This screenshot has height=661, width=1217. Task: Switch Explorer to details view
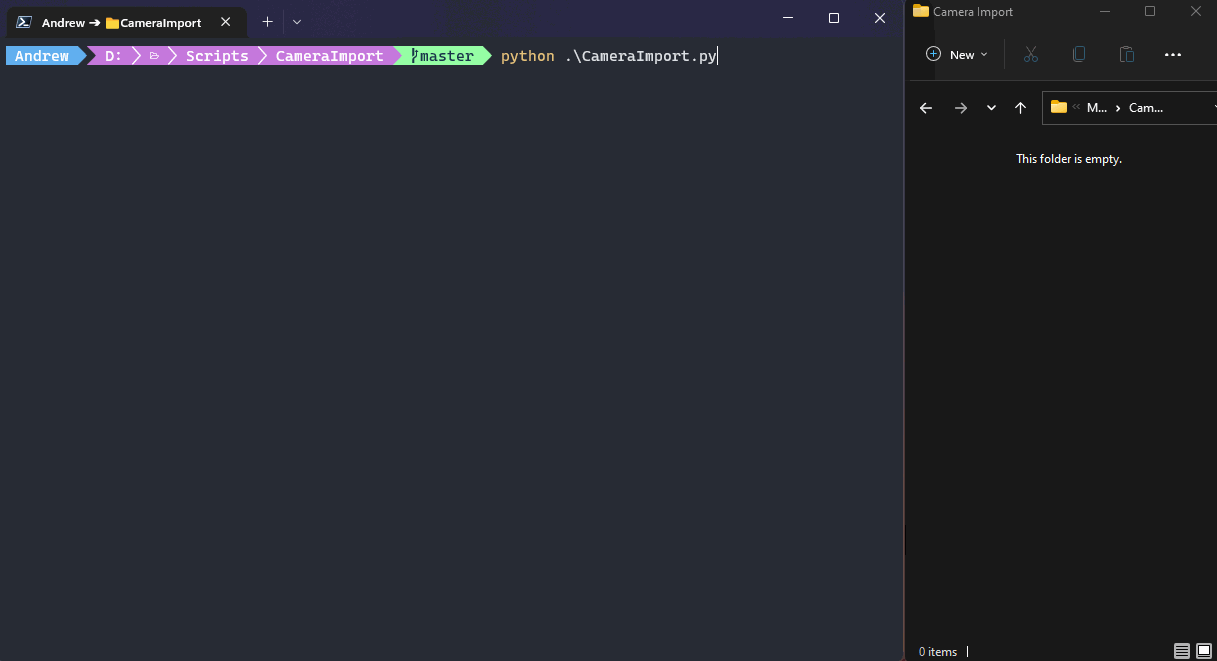pos(1182,651)
